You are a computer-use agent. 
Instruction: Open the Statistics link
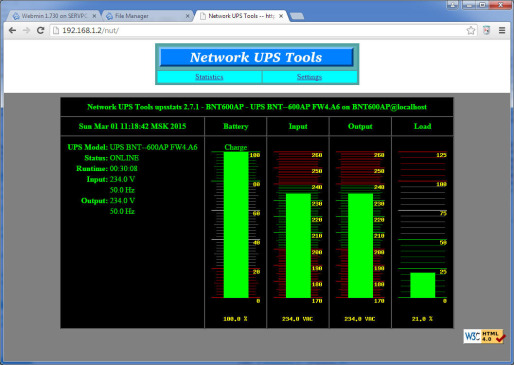(x=209, y=77)
